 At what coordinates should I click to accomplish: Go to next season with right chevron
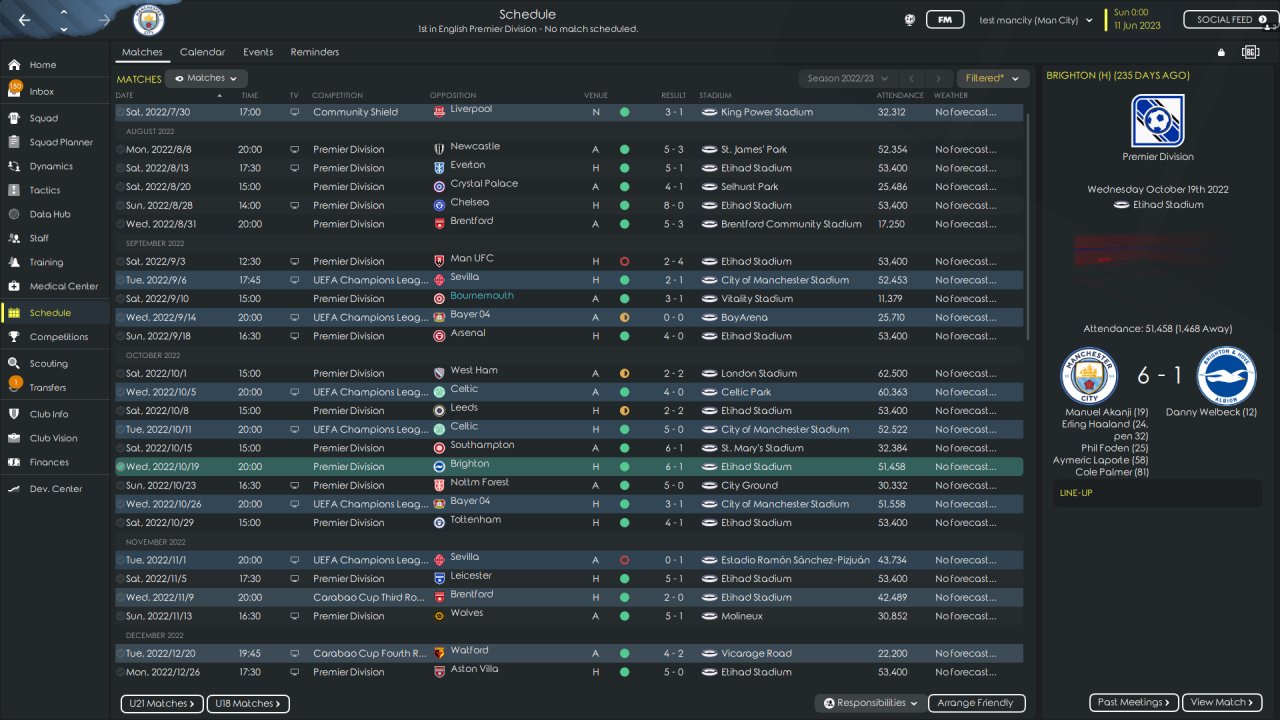[938, 78]
